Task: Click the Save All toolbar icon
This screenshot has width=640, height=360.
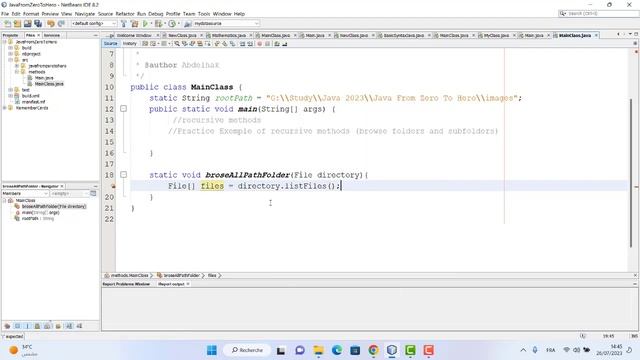Action: coord(38,24)
